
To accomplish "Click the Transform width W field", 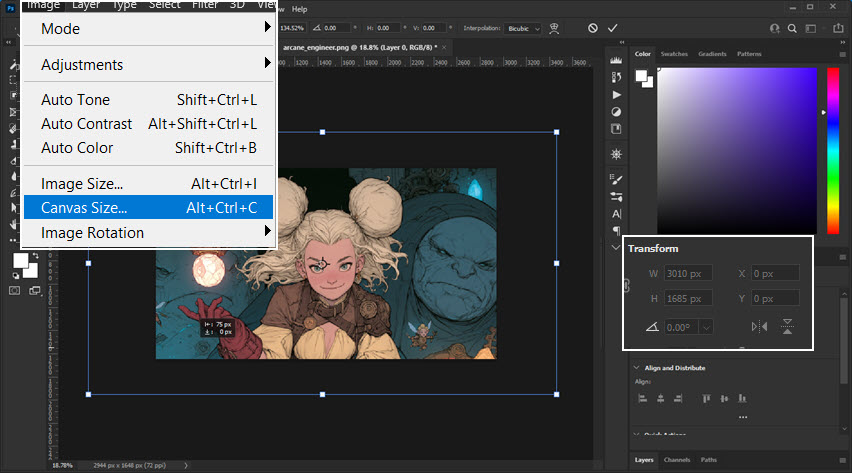I will (x=688, y=273).
